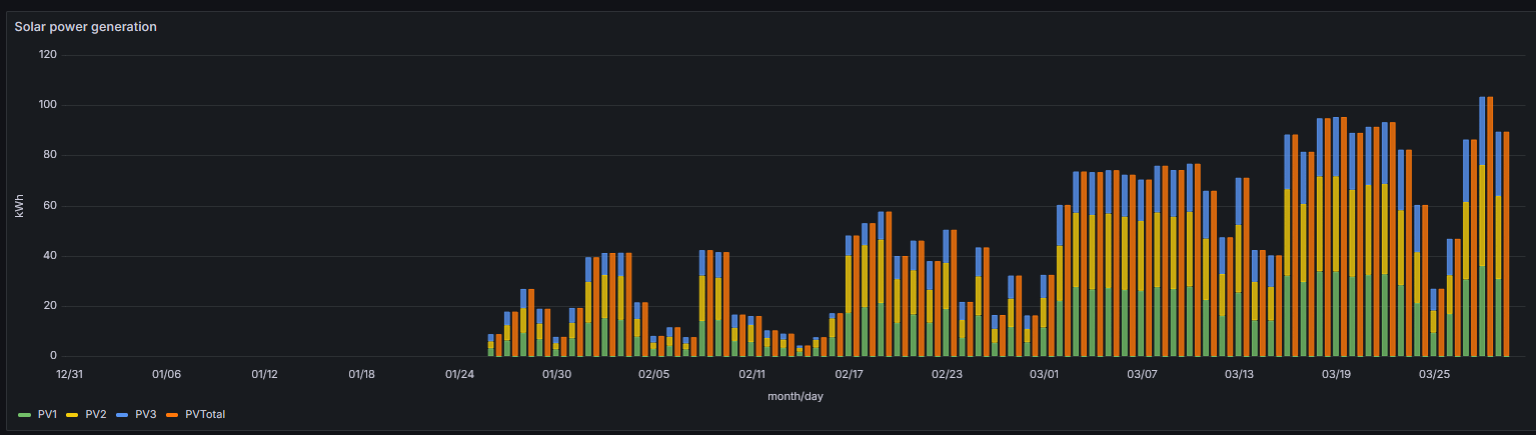Click the 02/05 x-axis date label
Screen dimensions: 1536x435
pyautogui.click(x=654, y=374)
